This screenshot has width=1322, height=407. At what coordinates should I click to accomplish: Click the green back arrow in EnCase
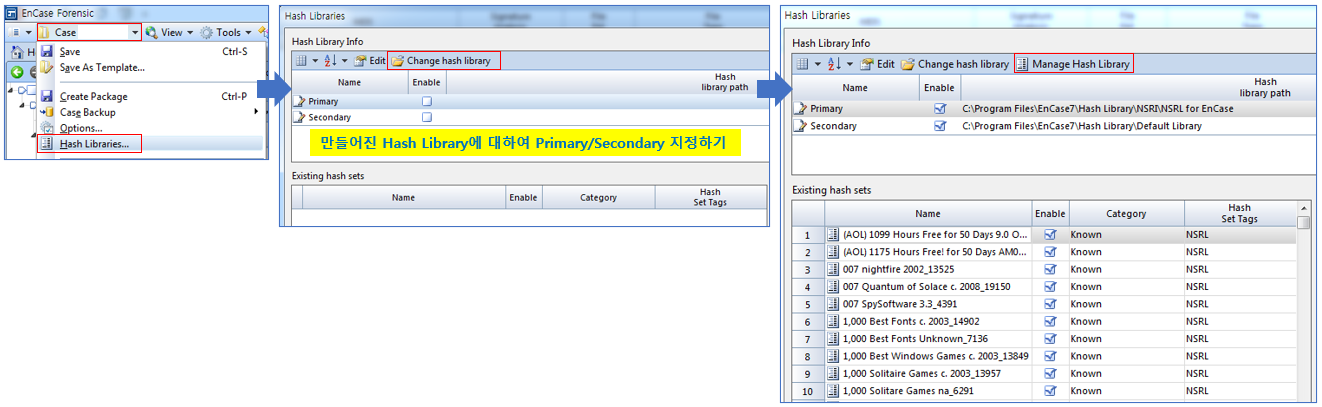(17, 72)
